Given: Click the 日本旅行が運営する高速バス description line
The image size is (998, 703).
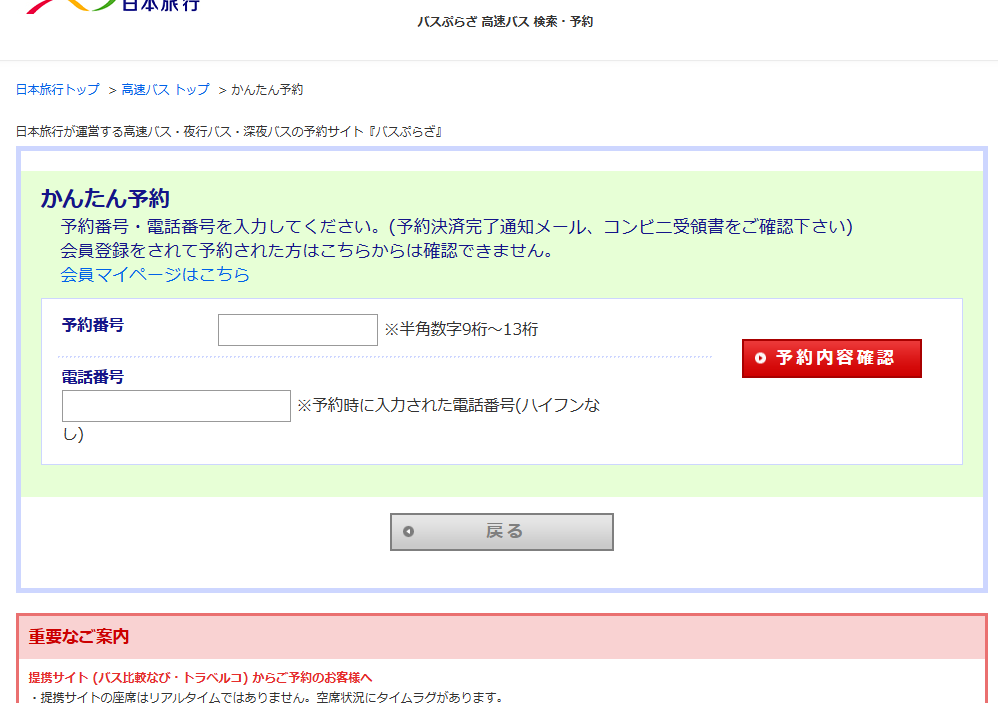Looking at the screenshot, I should pyautogui.click(x=228, y=132).
